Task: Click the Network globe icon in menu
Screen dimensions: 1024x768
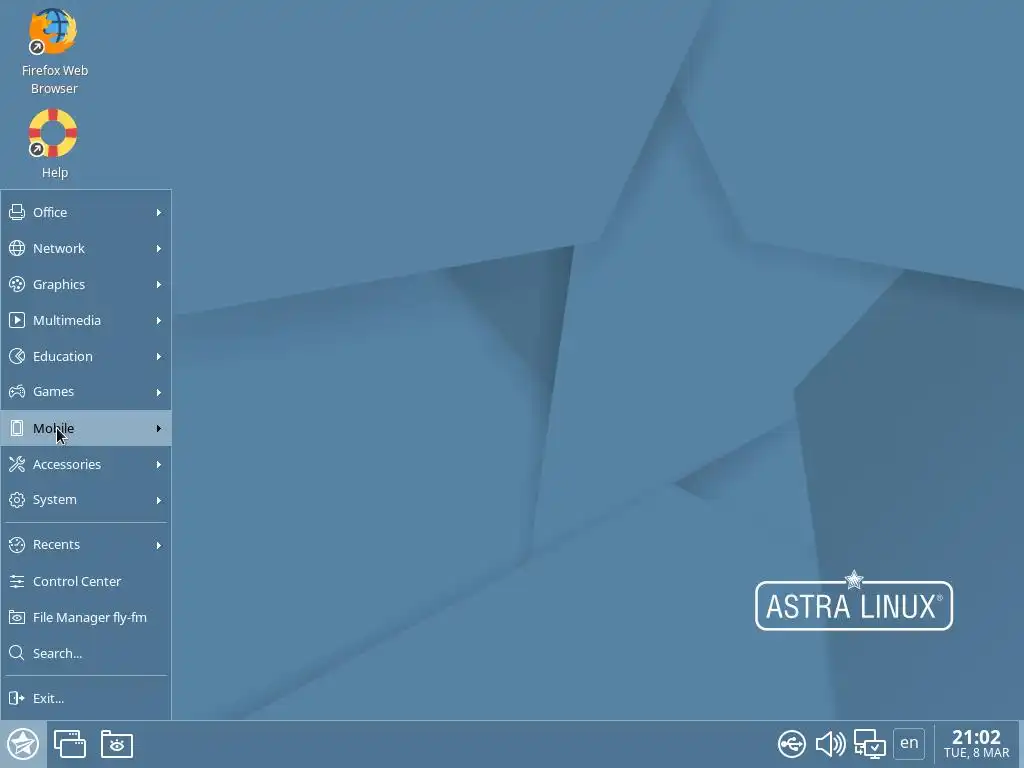Action: tap(17, 248)
